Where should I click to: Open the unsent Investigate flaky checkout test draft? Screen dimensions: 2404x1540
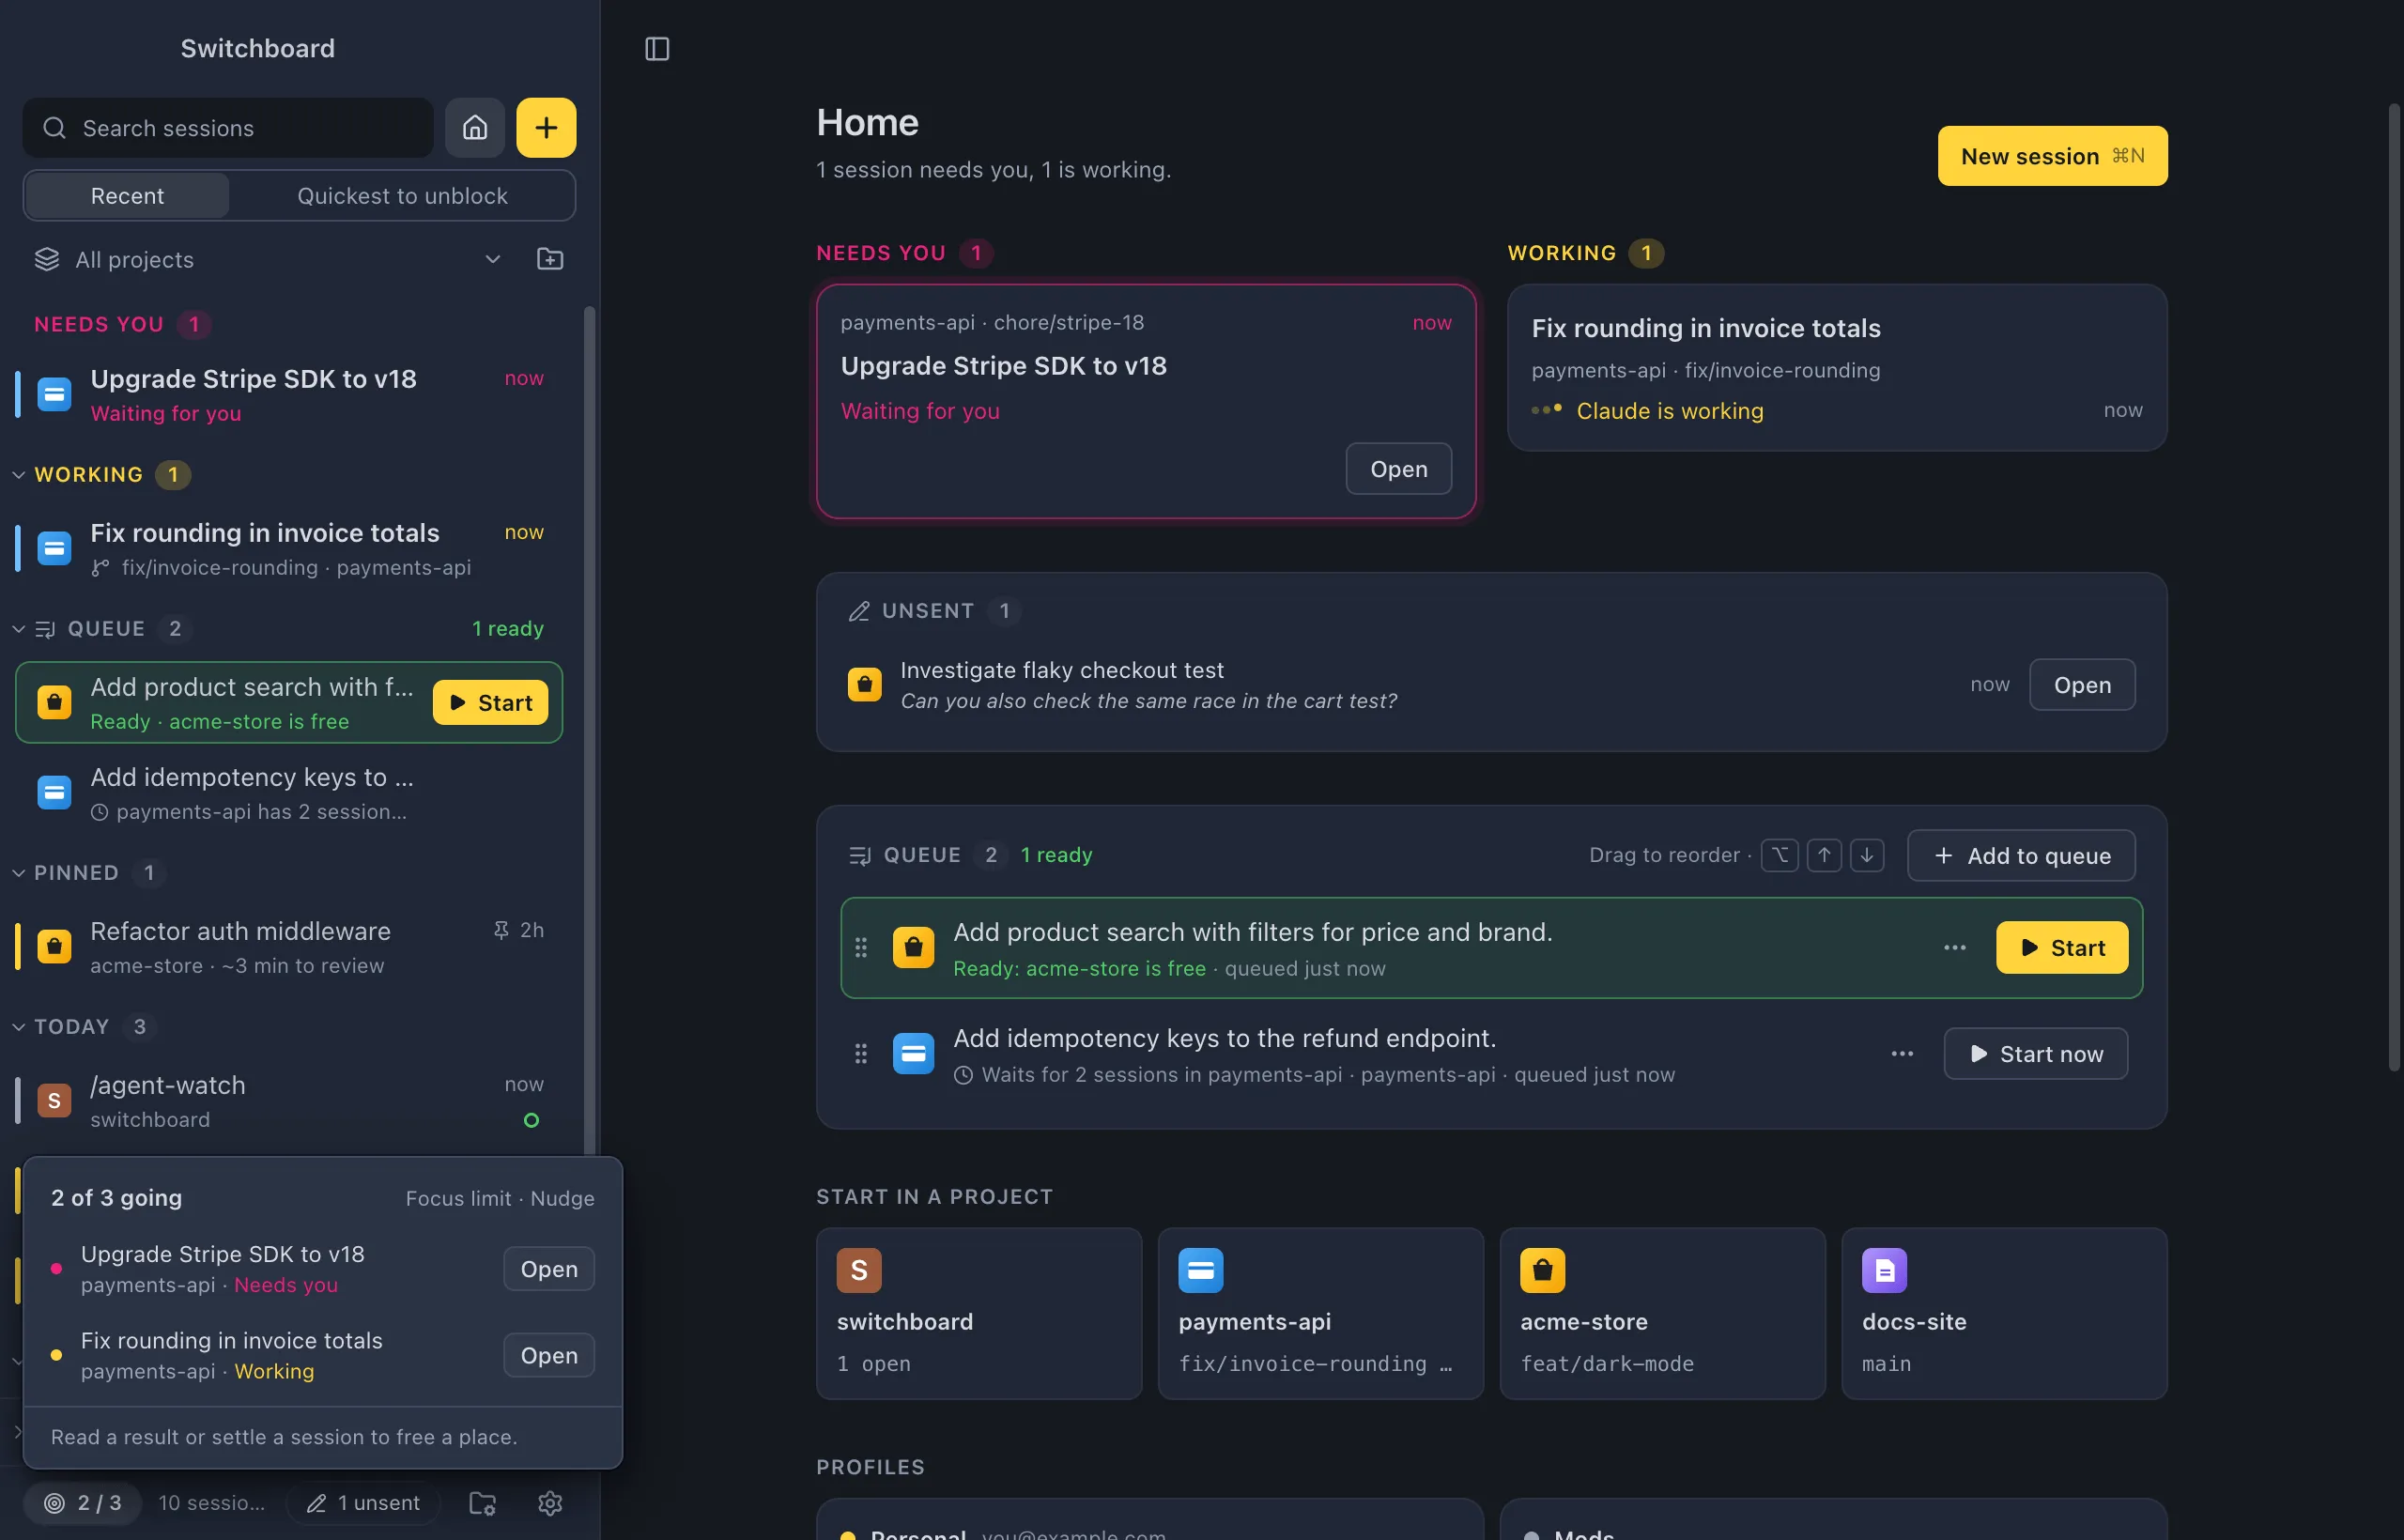point(2082,685)
